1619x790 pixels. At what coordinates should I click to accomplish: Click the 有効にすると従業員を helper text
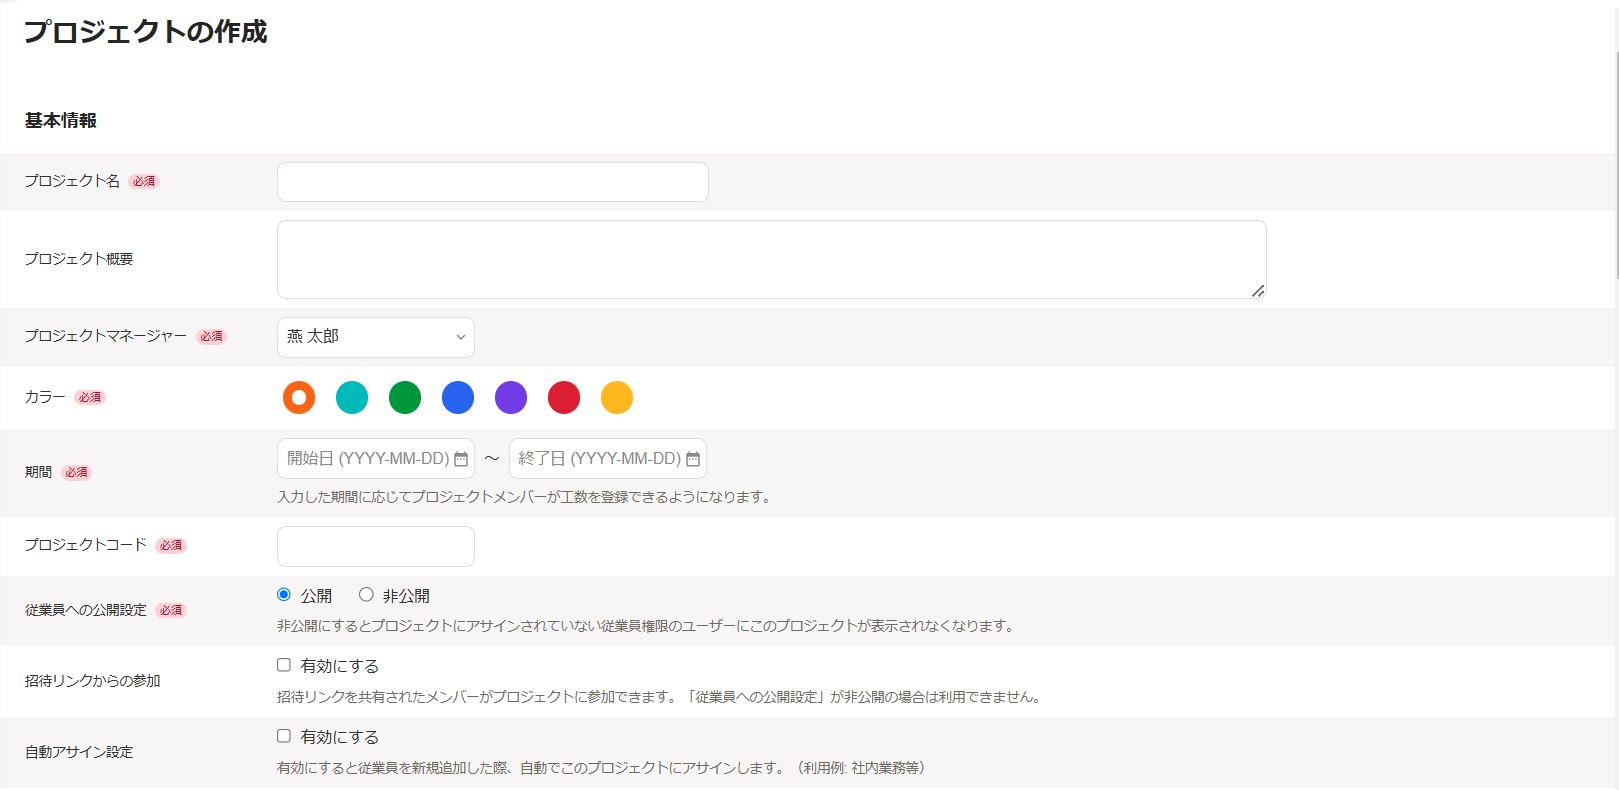coord(601,768)
